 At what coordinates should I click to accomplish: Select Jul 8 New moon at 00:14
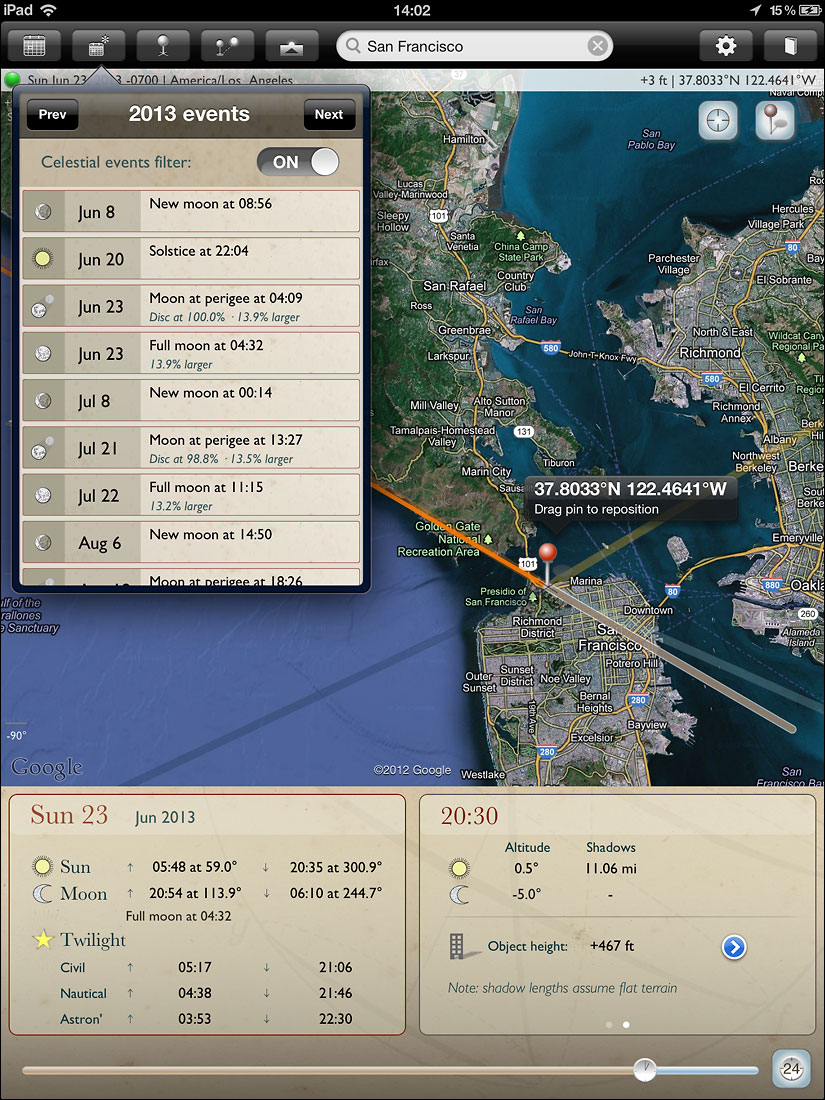pyautogui.click(x=191, y=401)
